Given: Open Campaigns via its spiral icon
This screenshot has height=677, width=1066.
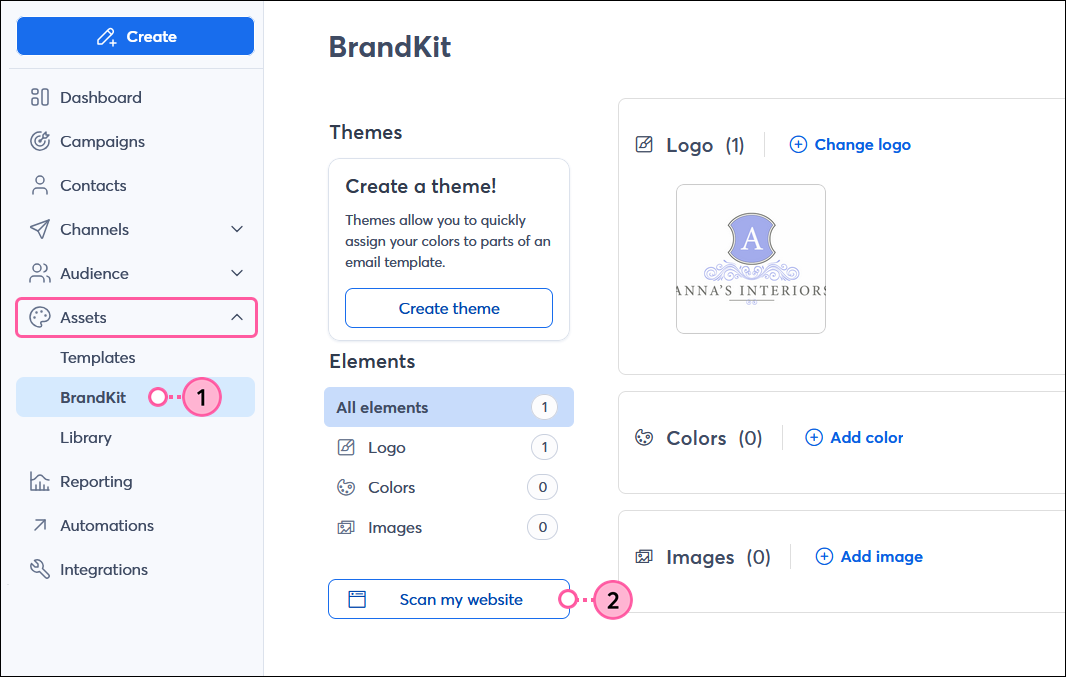Looking at the screenshot, I should pyautogui.click(x=40, y=141).
